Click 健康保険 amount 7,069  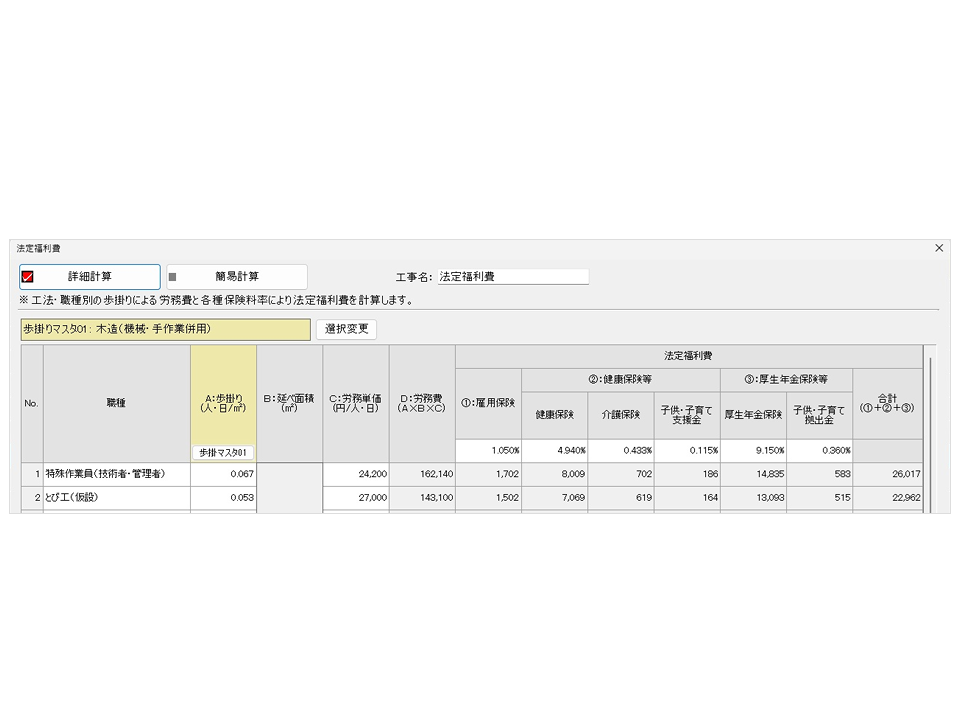tap(555, 498)
